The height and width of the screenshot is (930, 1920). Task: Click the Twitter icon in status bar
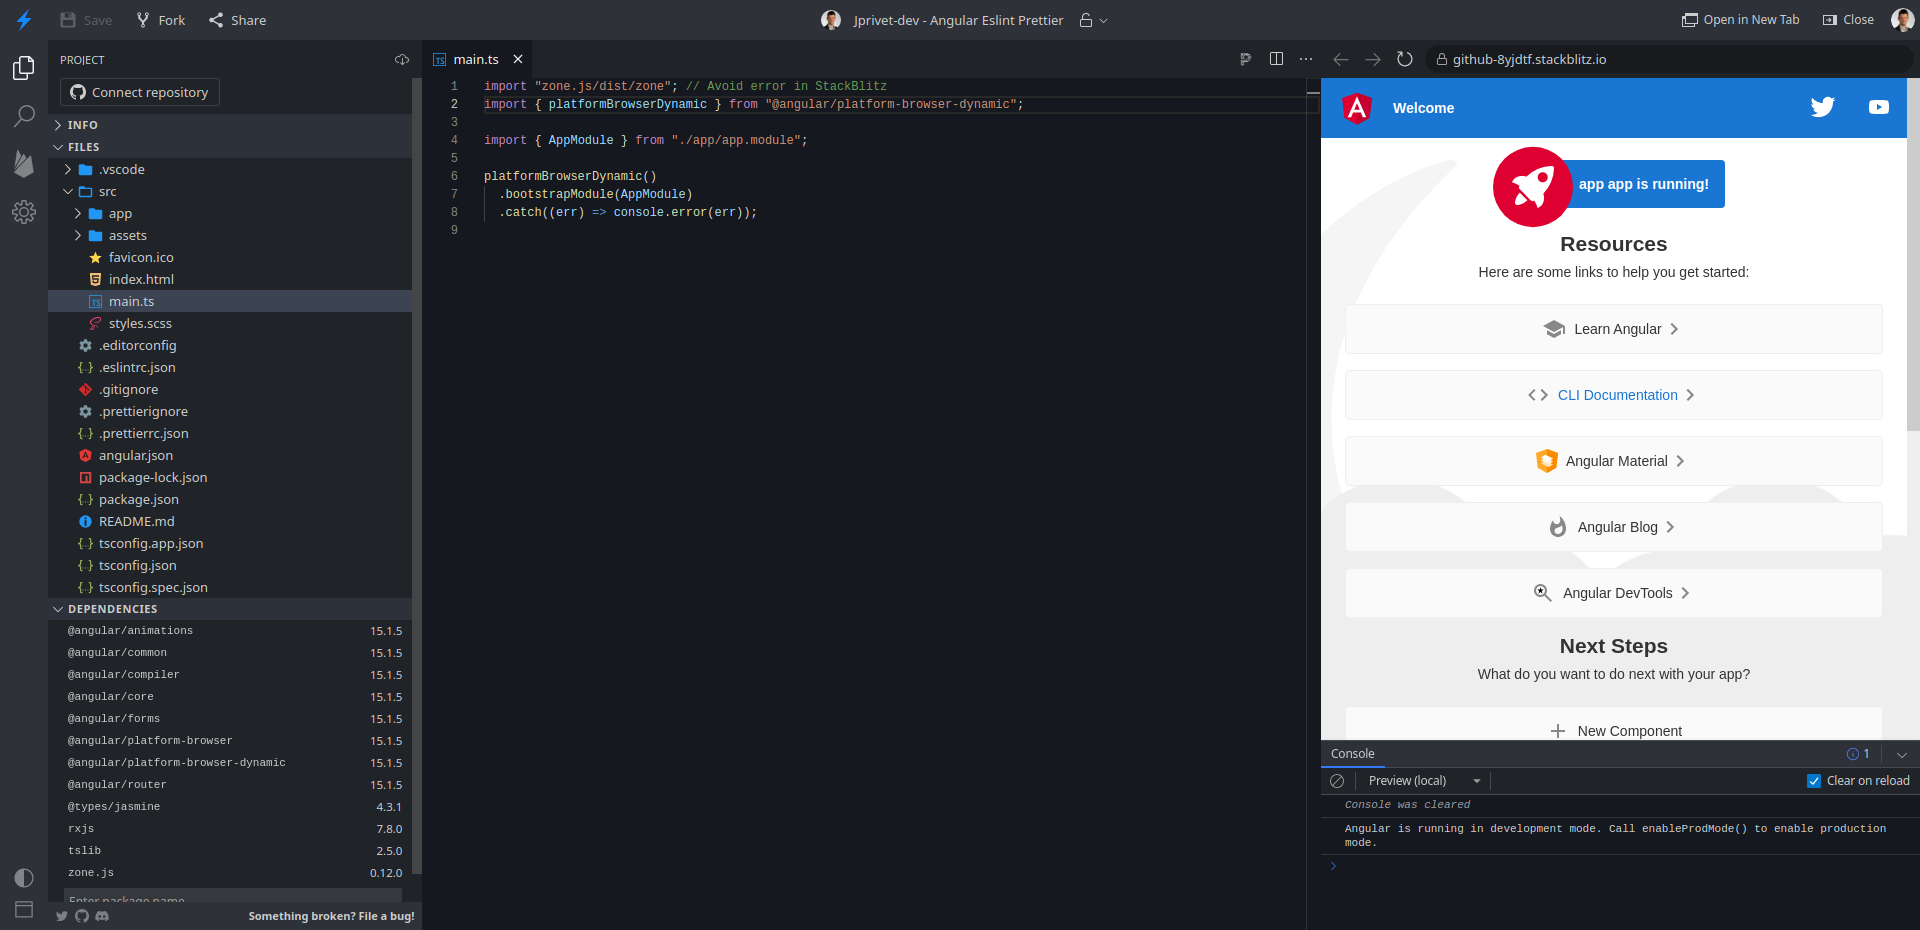click(62, 916)
